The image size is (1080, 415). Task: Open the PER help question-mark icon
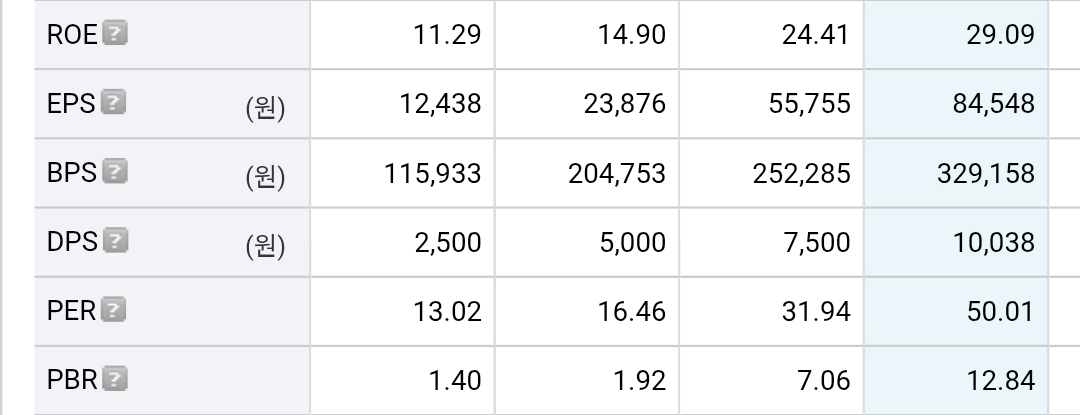pos(114,310)
